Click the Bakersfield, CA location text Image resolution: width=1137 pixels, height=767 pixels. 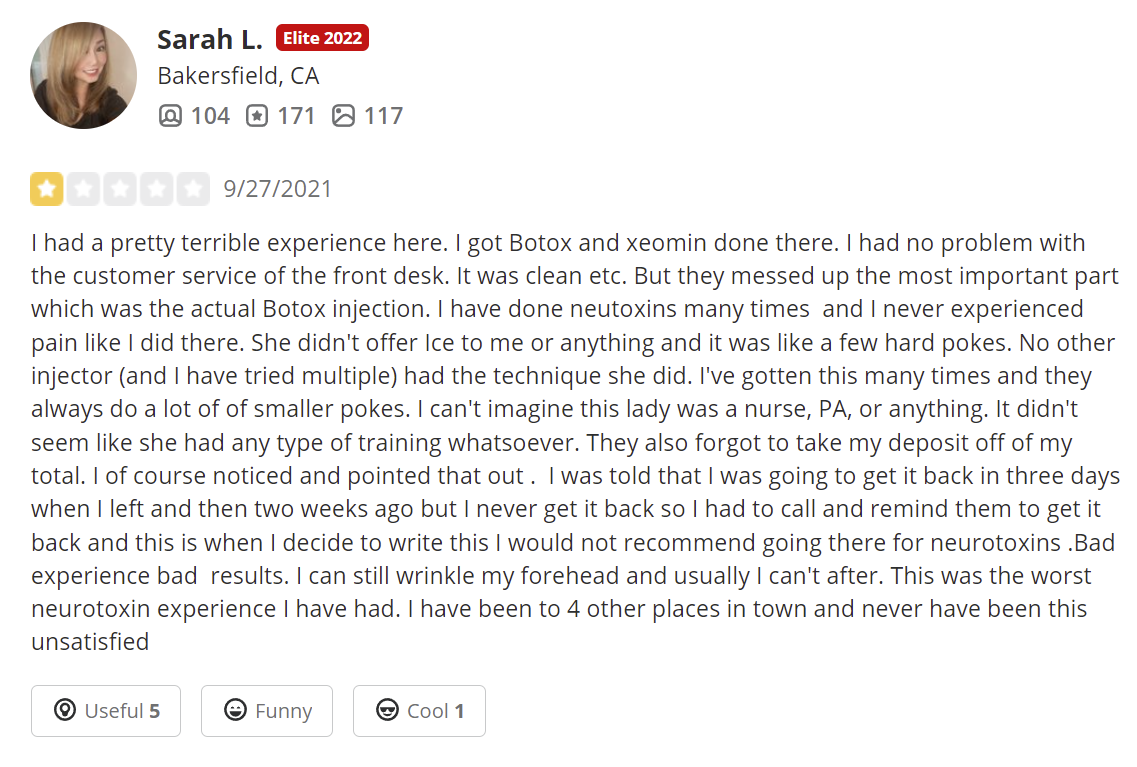click(x=238, y=76)
